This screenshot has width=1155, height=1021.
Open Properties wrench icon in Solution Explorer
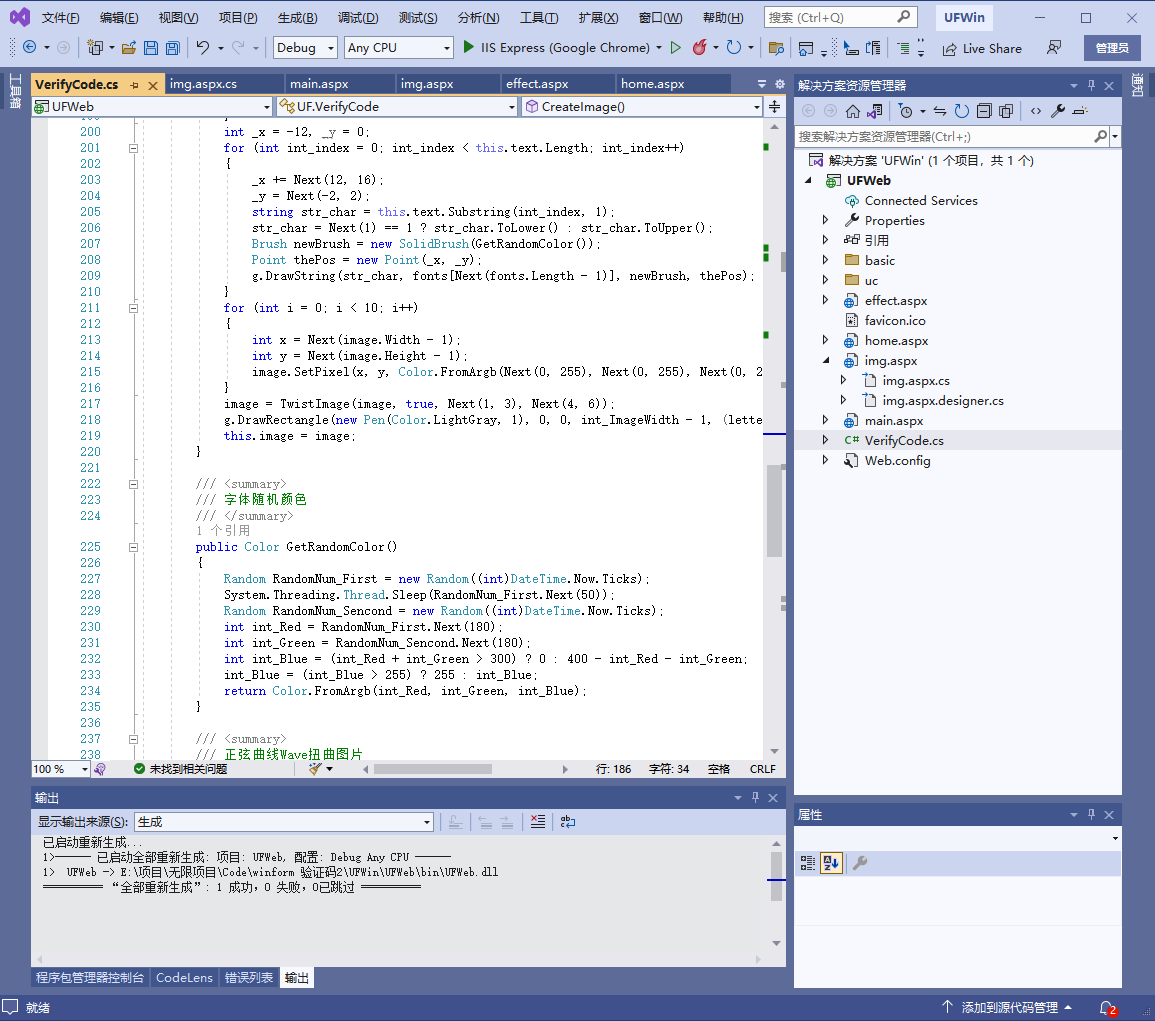click(1058, 111)
